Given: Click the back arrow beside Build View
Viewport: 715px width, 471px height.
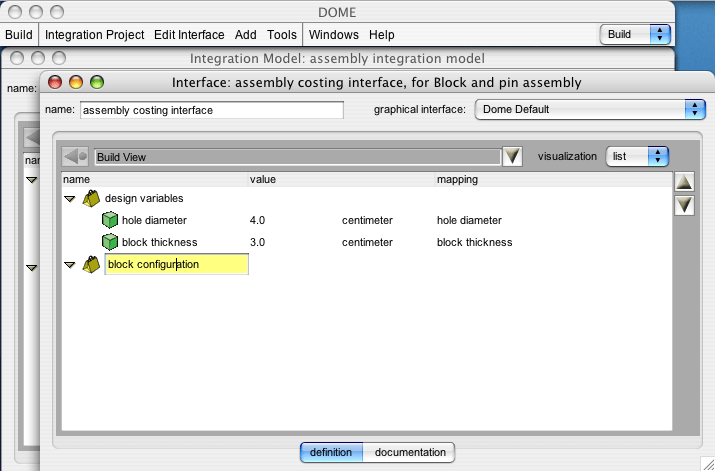Looking at the screenshot, I should [75, 157].
